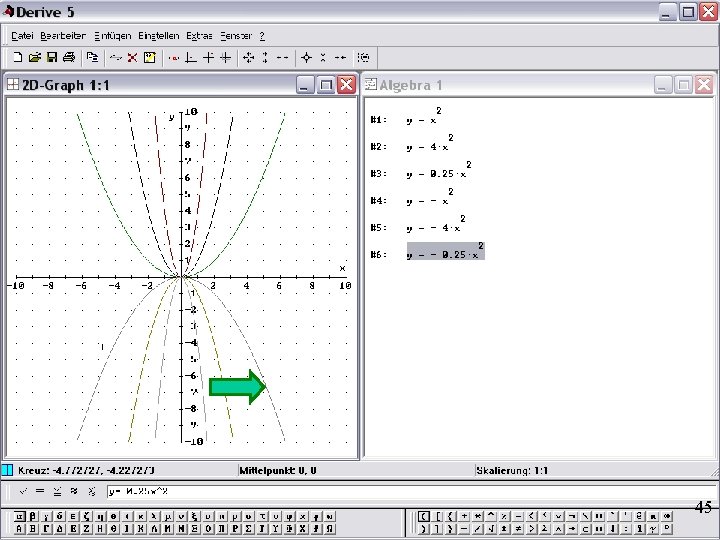The image size is (720, 540).
Task: Insert the lowercase mu symbol
Action: click(x=168, y=516)
